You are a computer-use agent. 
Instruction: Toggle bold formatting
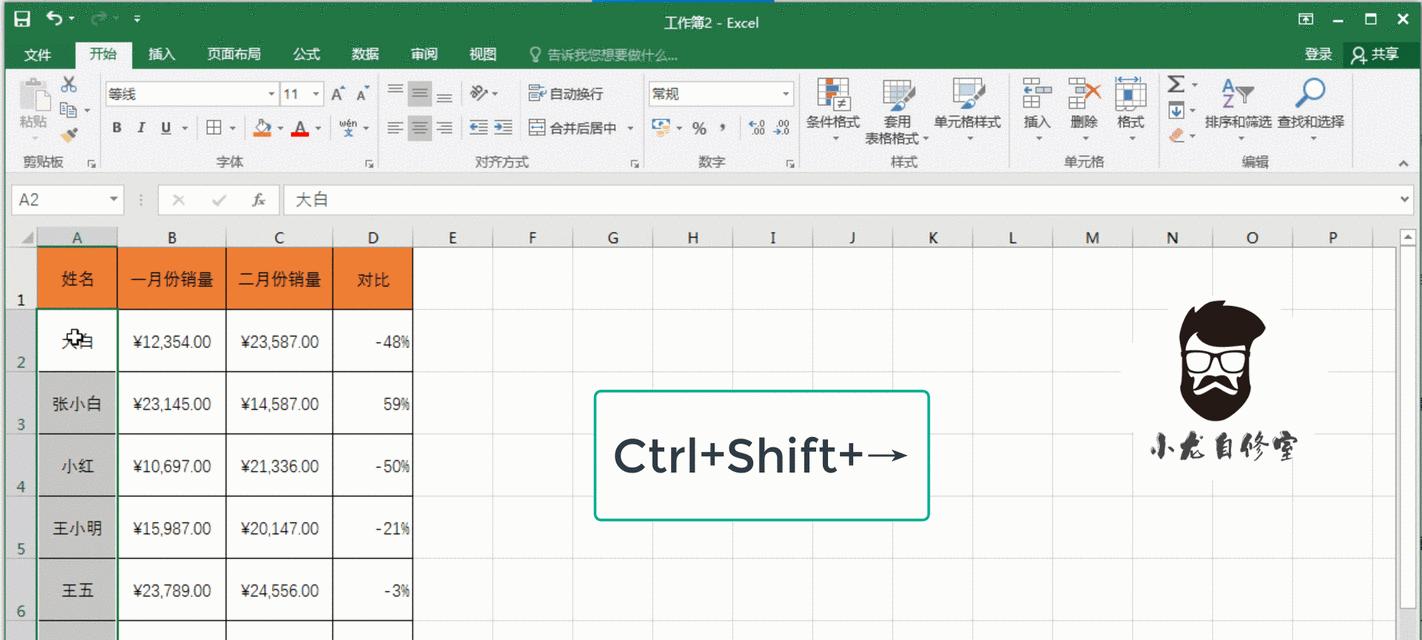pyautogui.click(x=117, y=128)
